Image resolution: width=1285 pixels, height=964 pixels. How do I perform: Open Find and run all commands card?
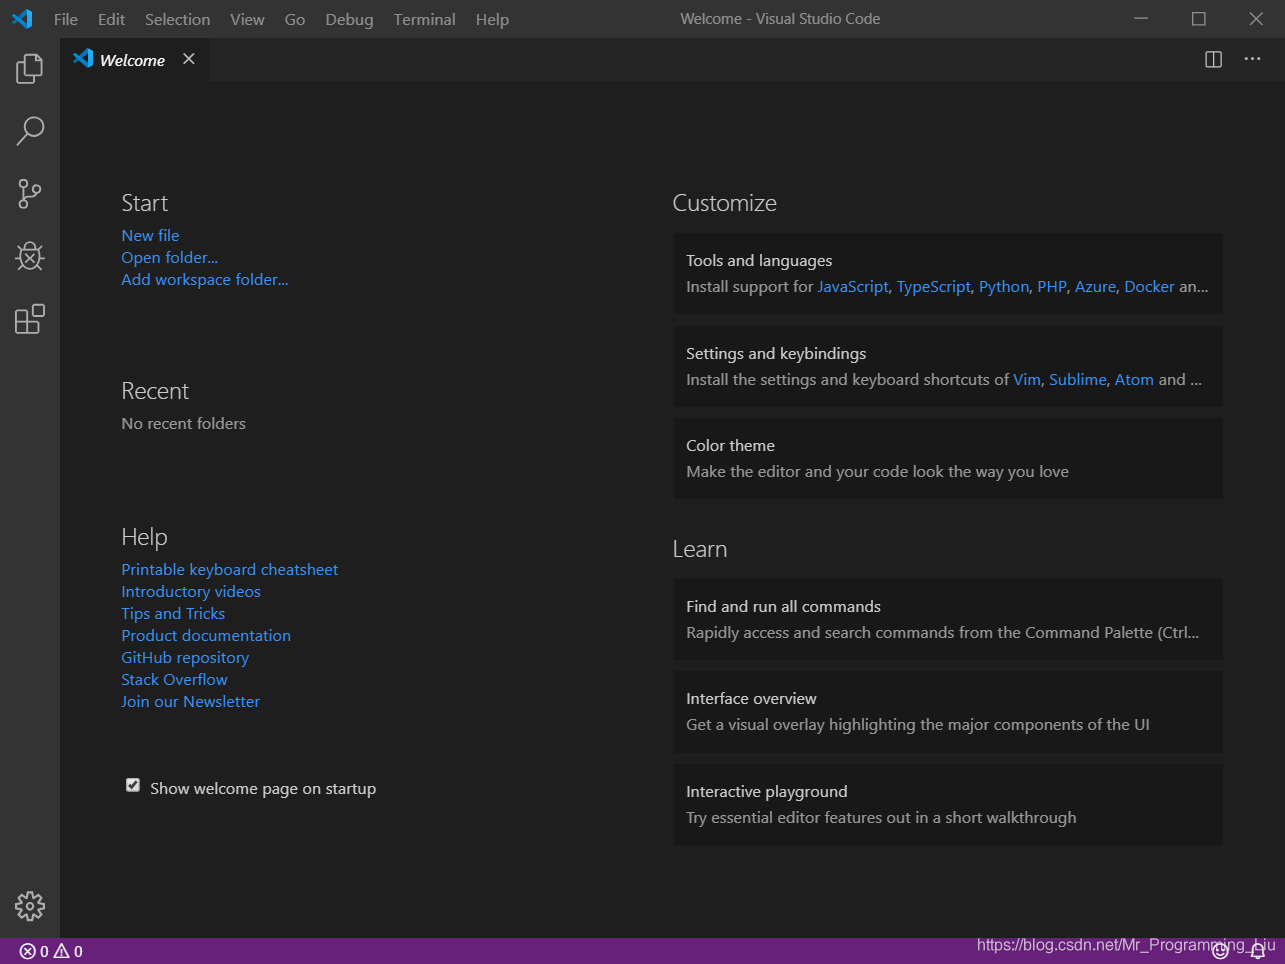click(948, 620)
